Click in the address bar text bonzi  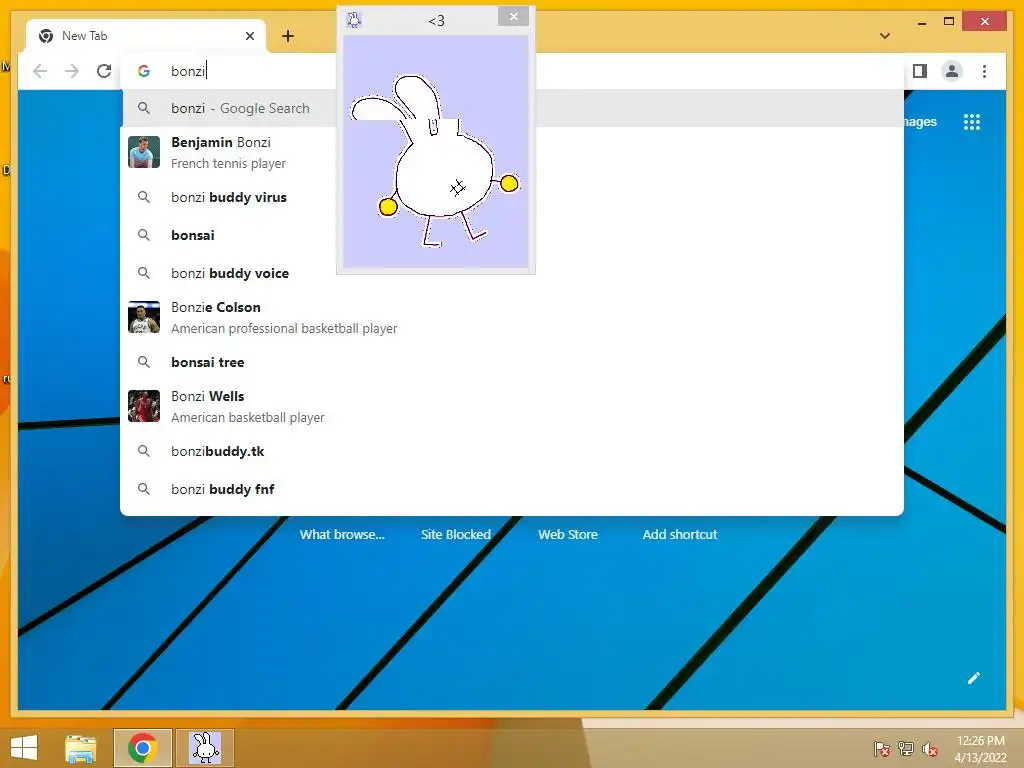coord(188,71)
